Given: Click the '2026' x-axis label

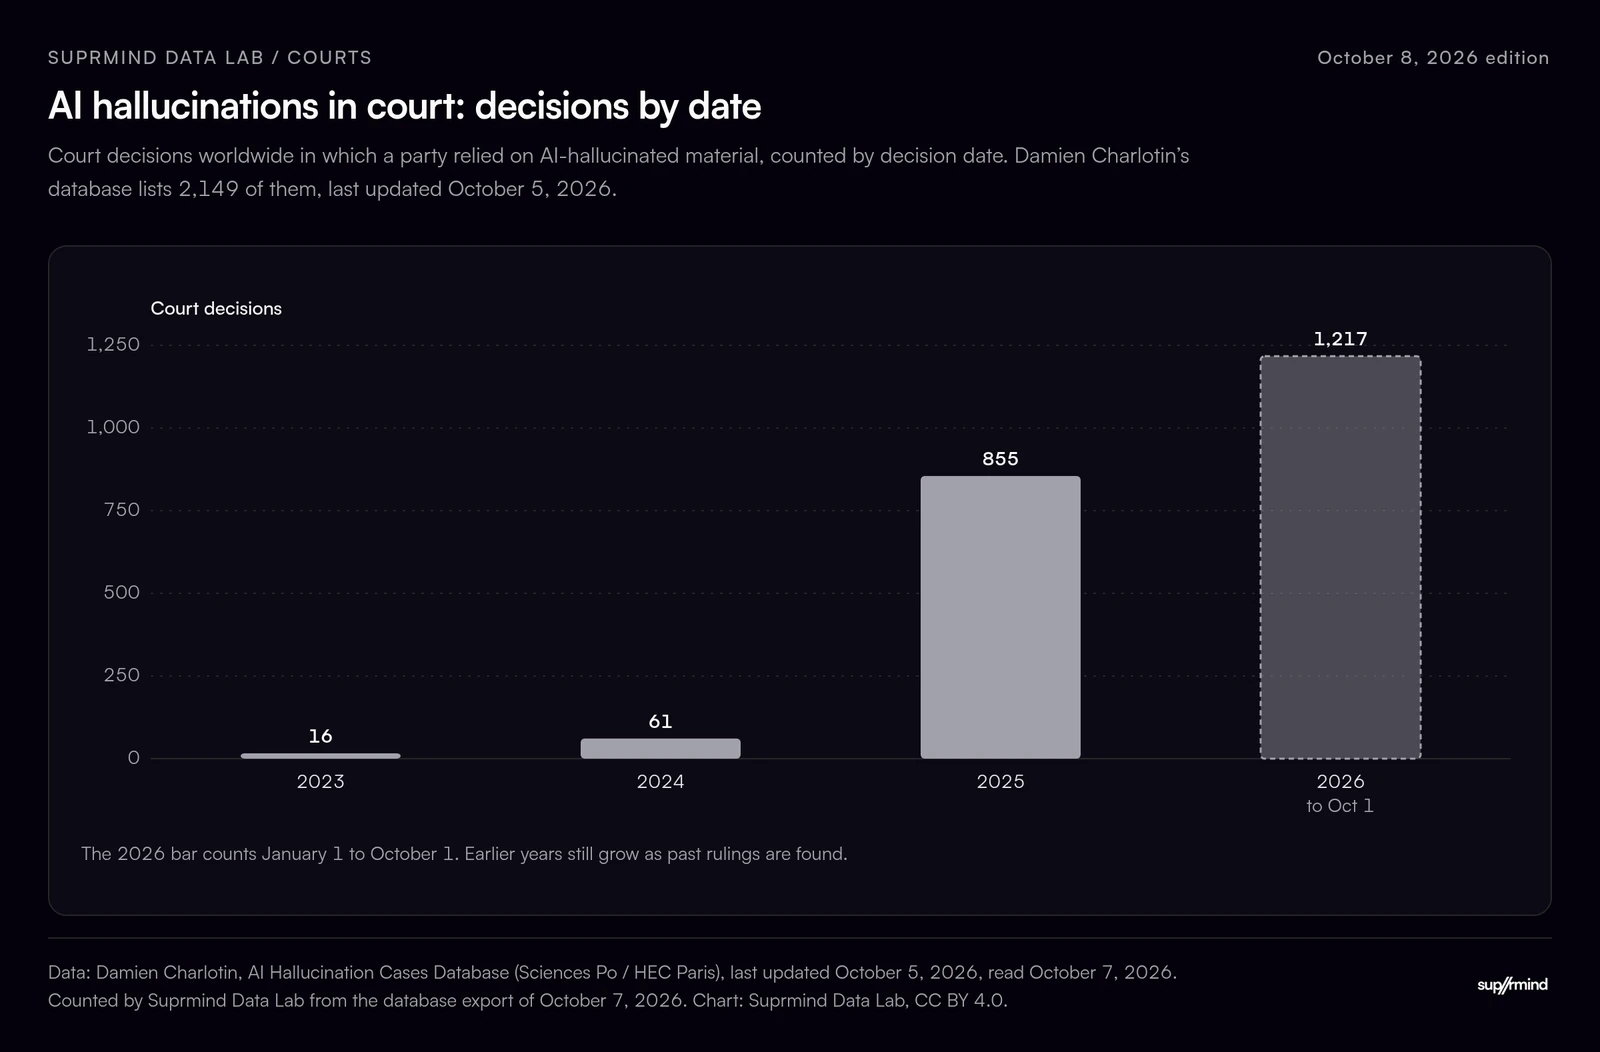Looking at the screenshot, I should [1340, 782].
